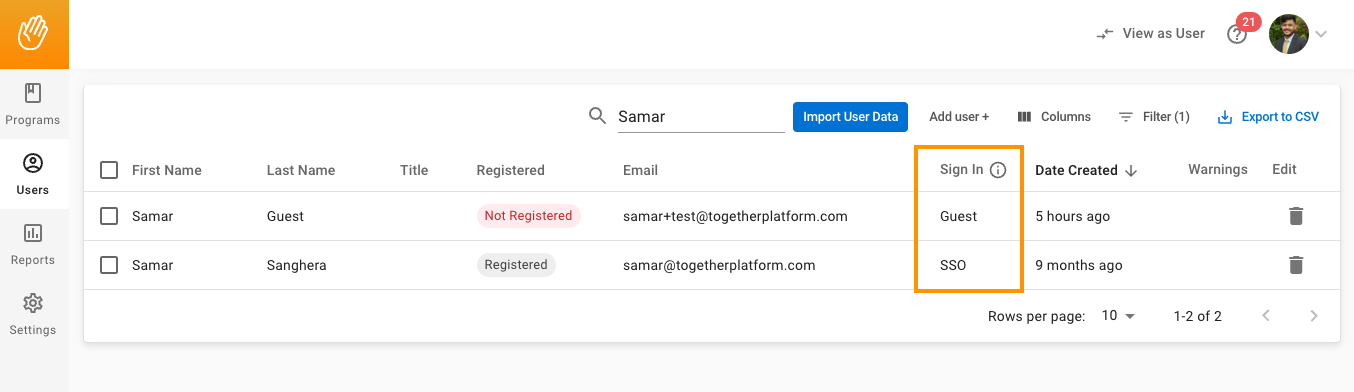Open the rows per page dropdown

(1119, 316)
